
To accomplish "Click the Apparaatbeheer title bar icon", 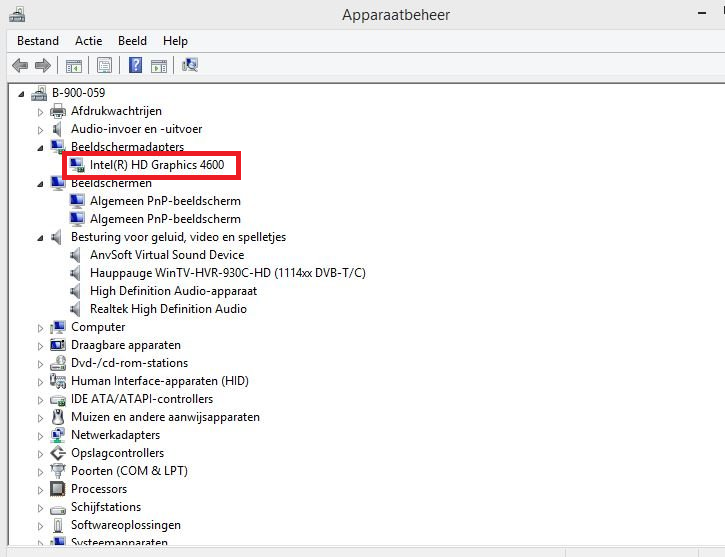I will tap(17, 15).
